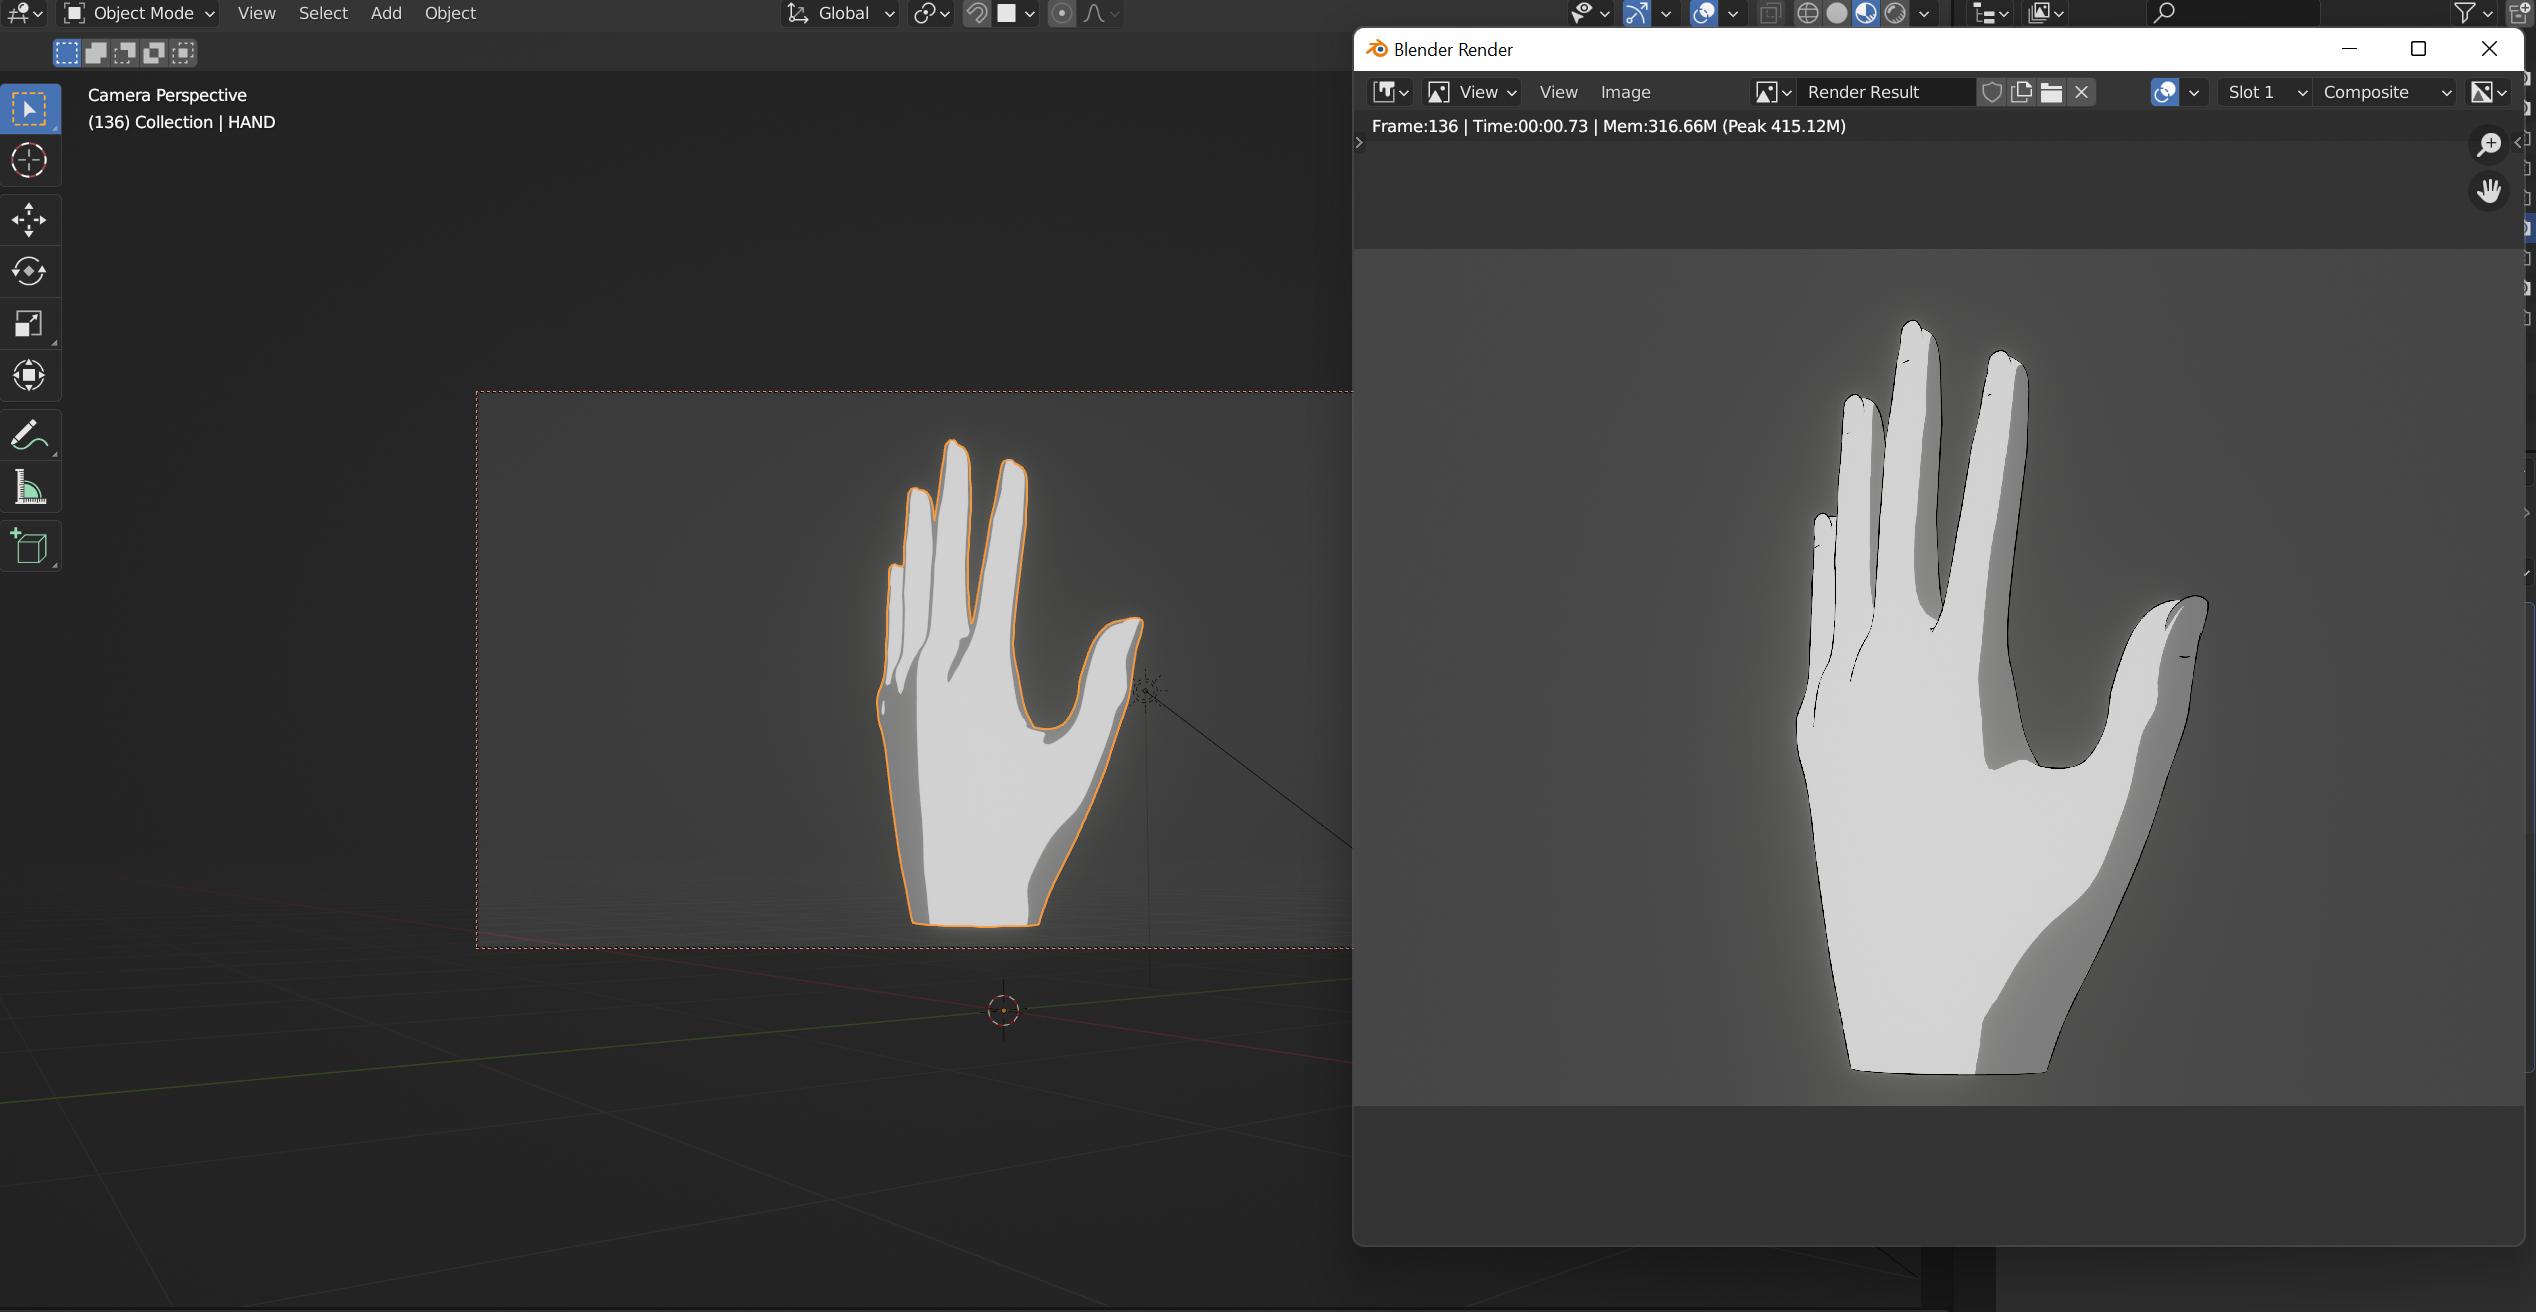The height and width of the screenshot is (1312, 2536).
Task: Open viewport overlays options arrow
Action: [1733, 13]
